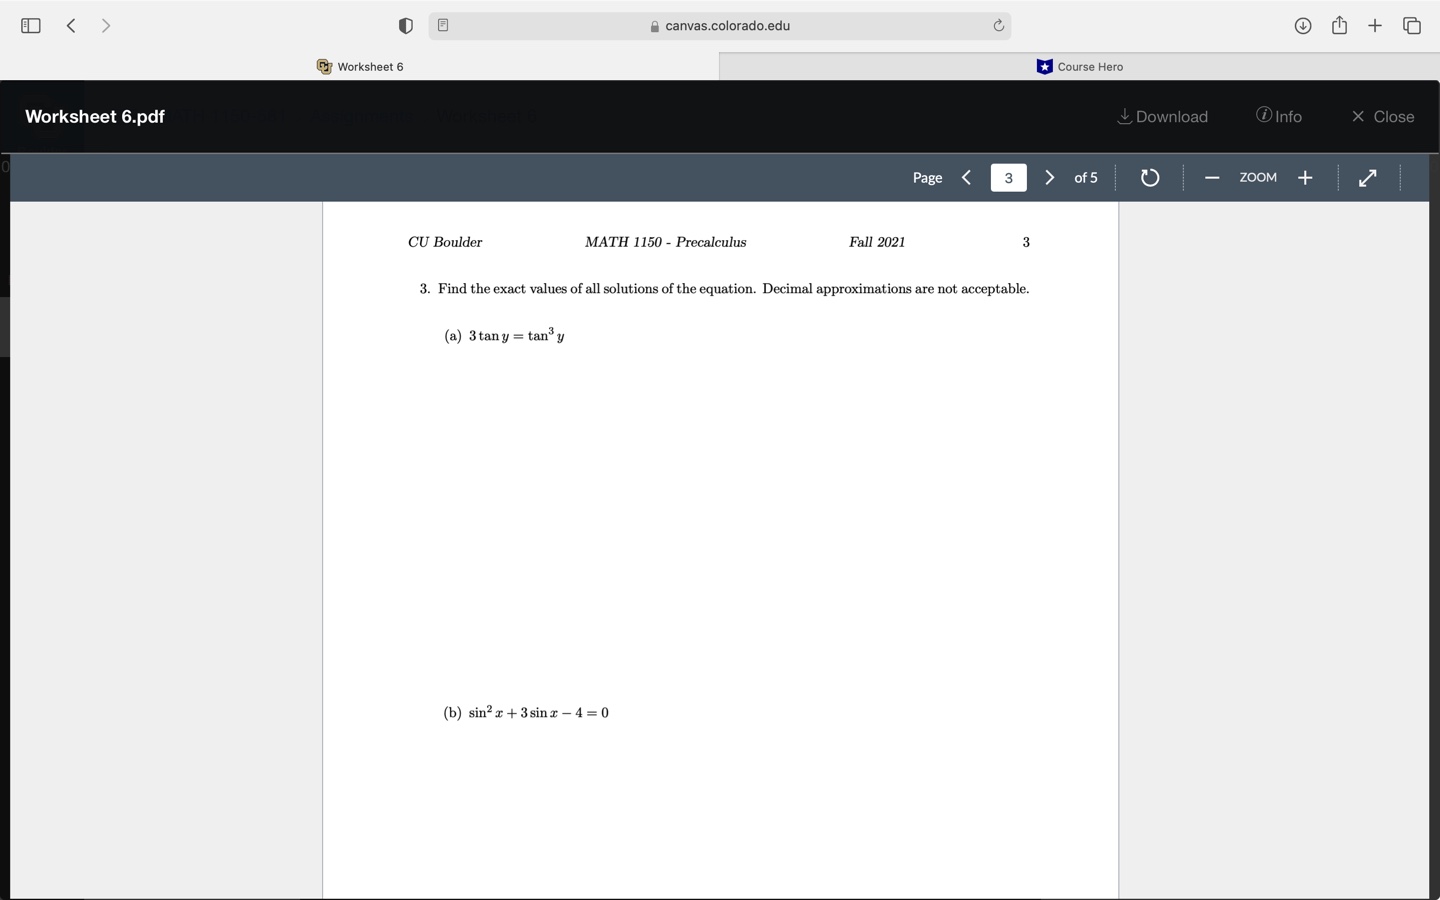Viewport: 1440px width, 900px height.
Task: Enter fullscreen view of the PDF
Action: click(x=1367, y=177)
